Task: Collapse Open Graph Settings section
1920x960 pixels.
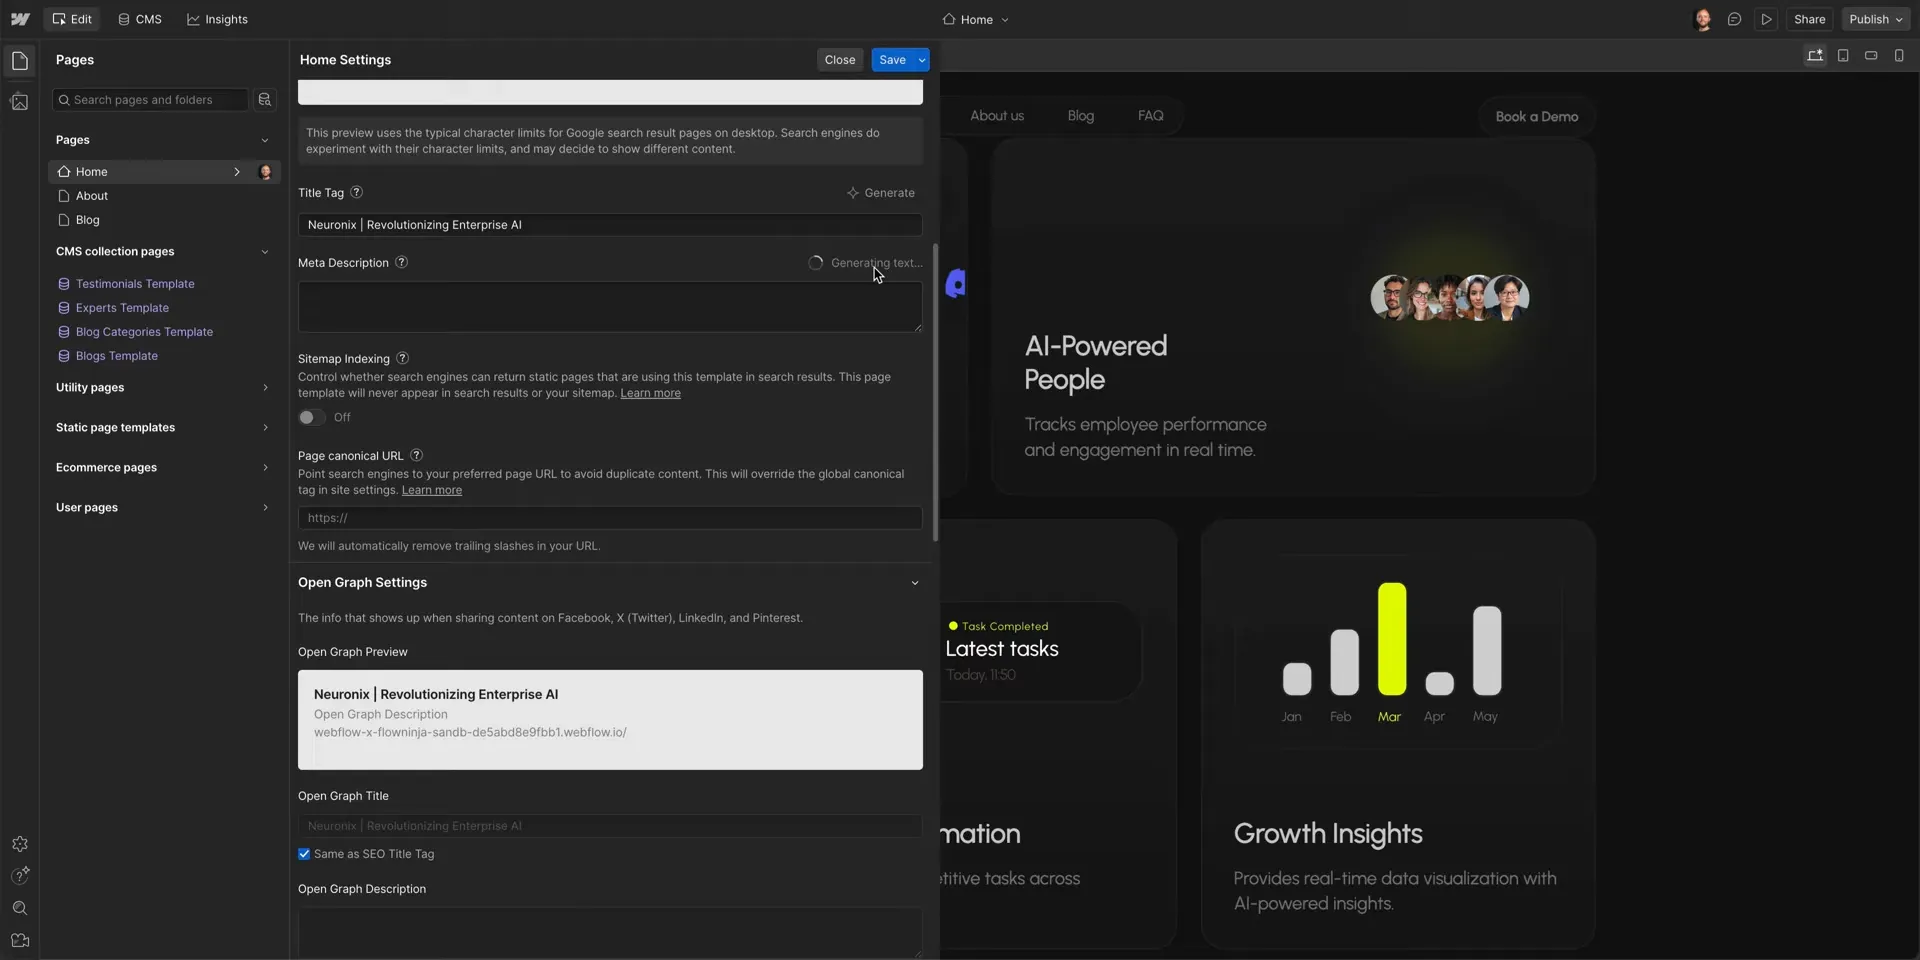Action: point(914,583)
